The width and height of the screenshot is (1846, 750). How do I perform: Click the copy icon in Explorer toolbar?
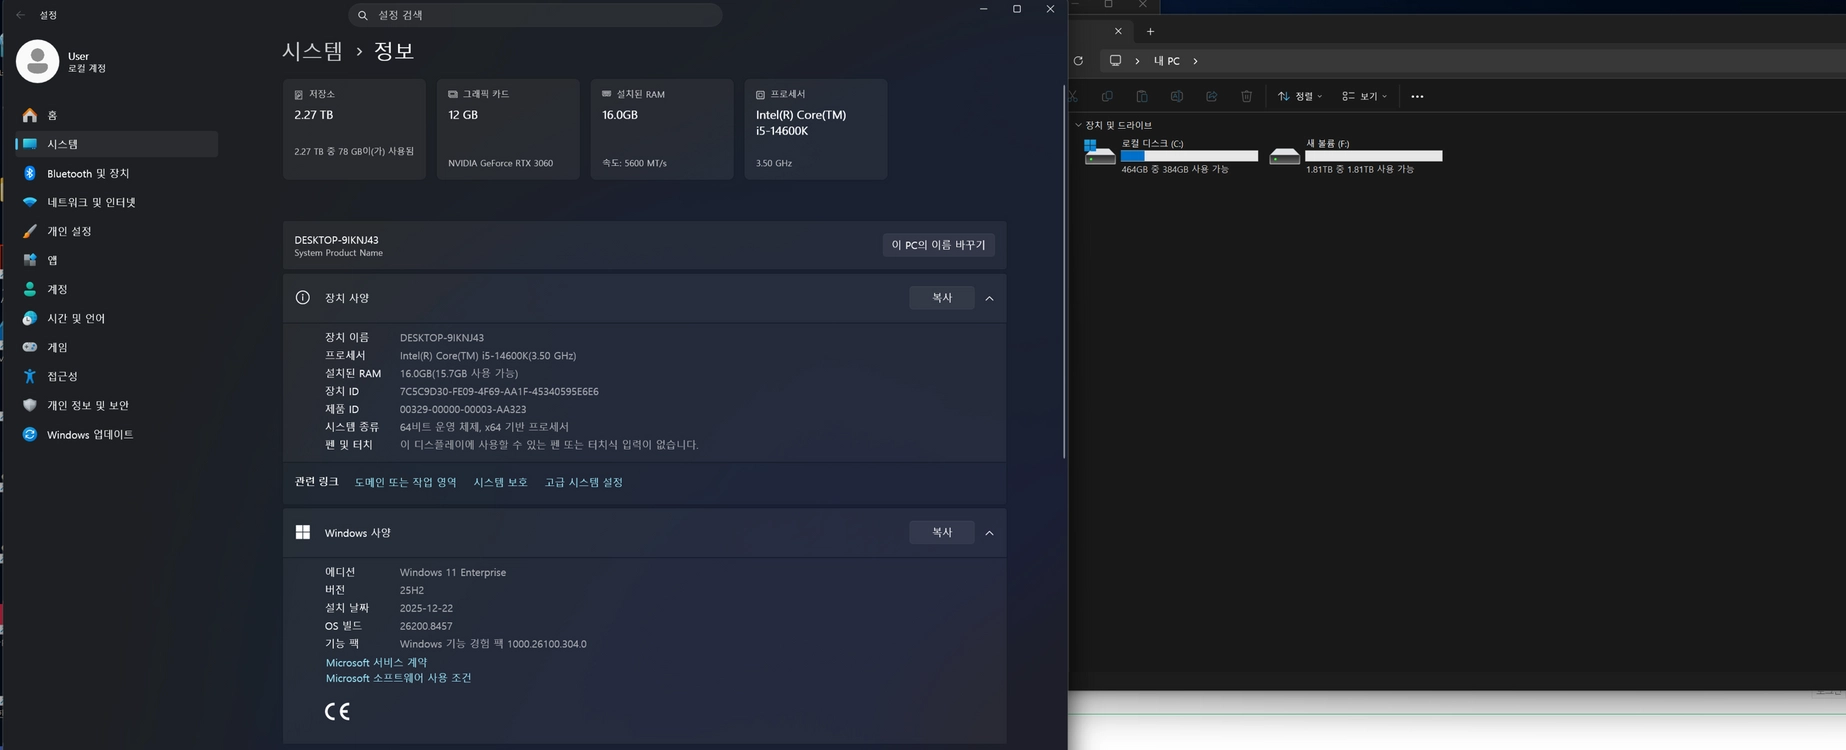tap(1107, 96)
